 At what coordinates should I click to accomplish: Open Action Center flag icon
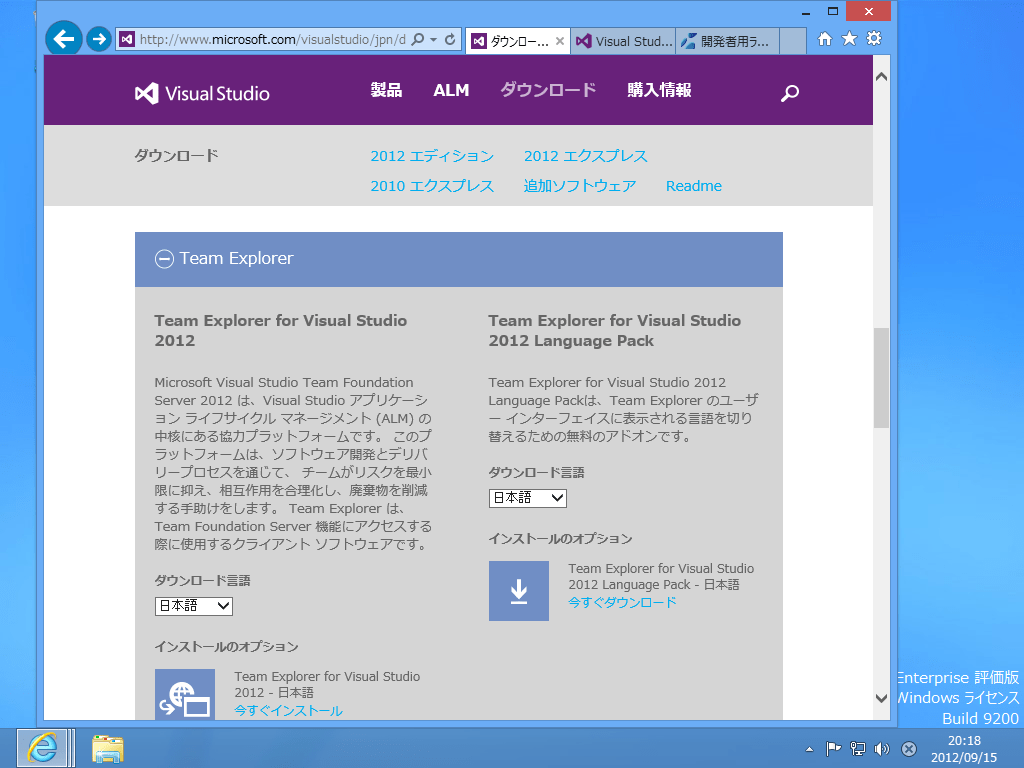(x=833, y=749)
